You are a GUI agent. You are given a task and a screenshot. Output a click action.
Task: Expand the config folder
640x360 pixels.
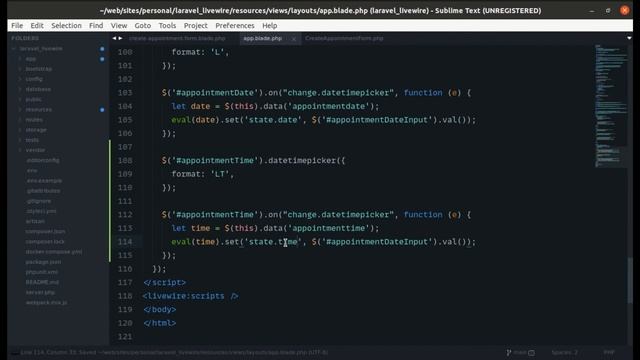(20, 79)
